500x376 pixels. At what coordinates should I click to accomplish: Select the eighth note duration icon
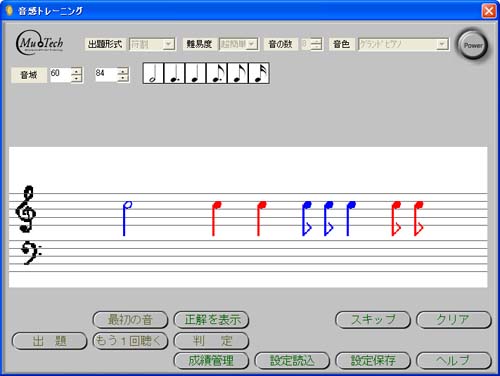(238, 73)
